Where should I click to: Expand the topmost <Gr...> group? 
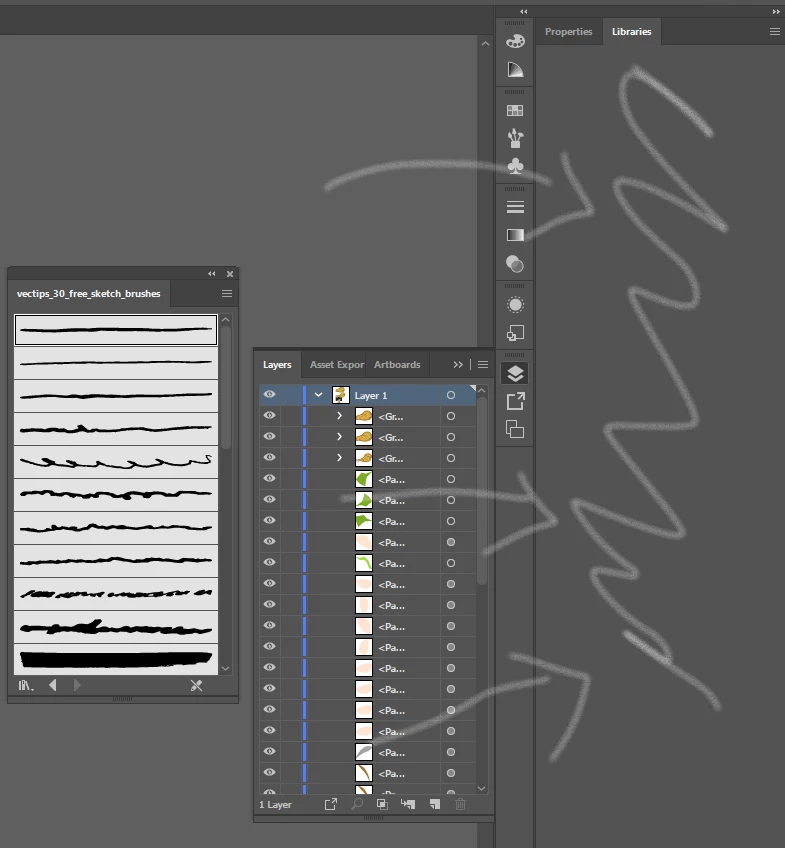(340, 416)
